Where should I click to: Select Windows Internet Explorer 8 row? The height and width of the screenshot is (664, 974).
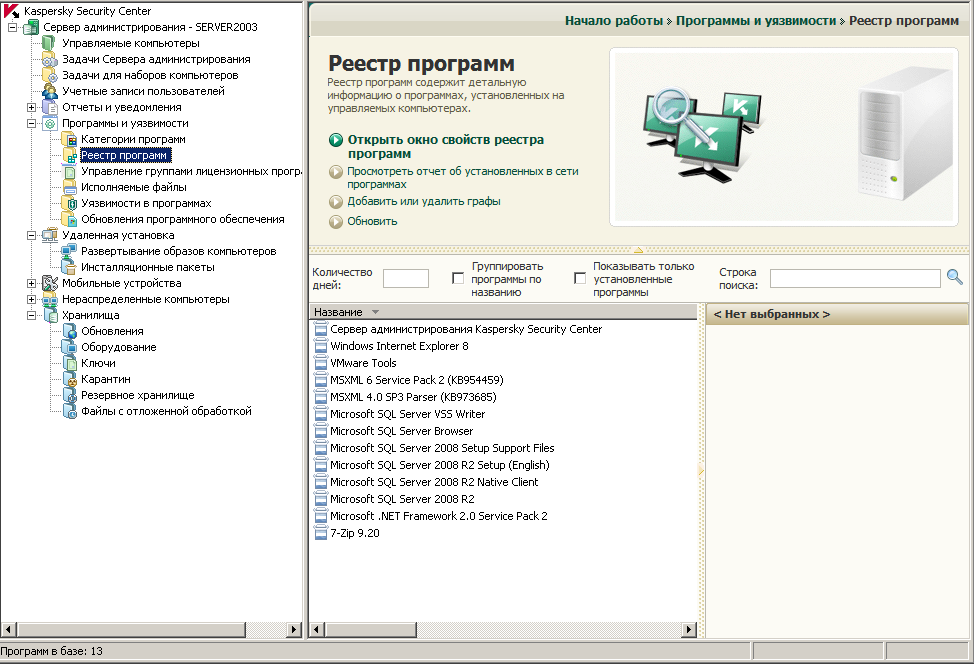coord(399,346)
